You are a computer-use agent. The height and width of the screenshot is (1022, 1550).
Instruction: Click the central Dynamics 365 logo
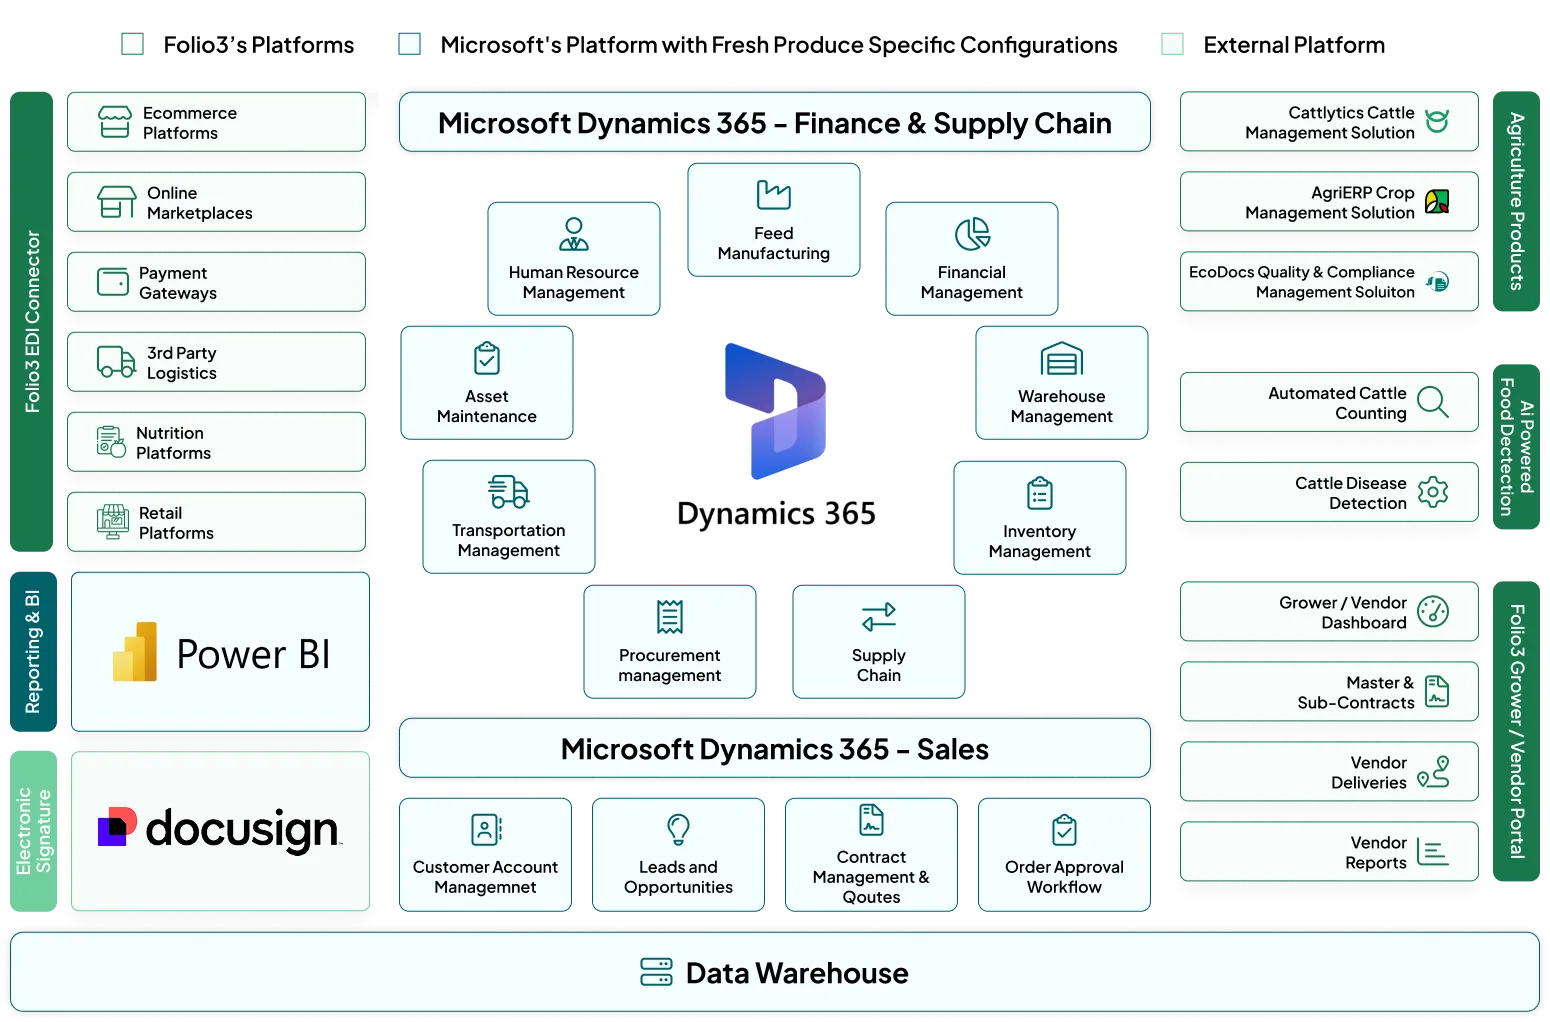[775, 435]
